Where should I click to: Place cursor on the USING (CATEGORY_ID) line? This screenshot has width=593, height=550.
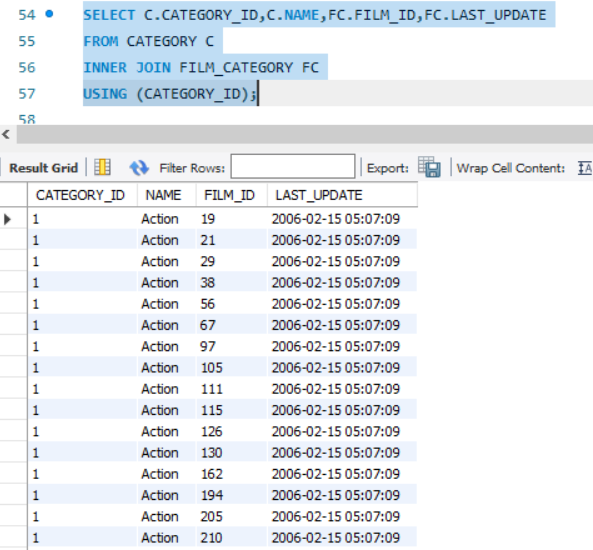(x=170, y=93)
